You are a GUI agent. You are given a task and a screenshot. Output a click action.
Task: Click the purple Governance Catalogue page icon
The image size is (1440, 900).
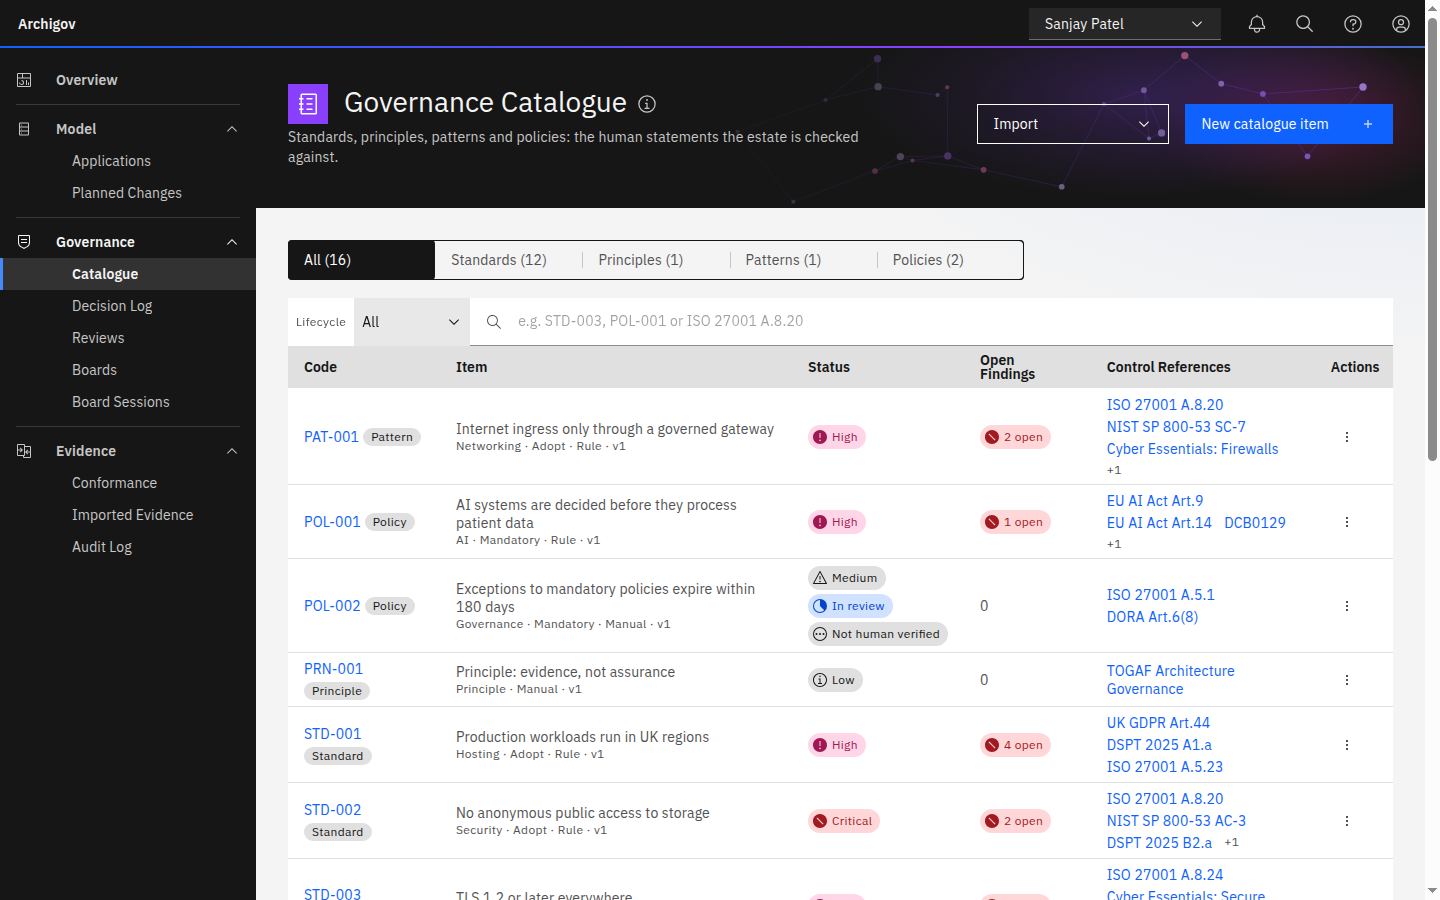pos(308,104)
